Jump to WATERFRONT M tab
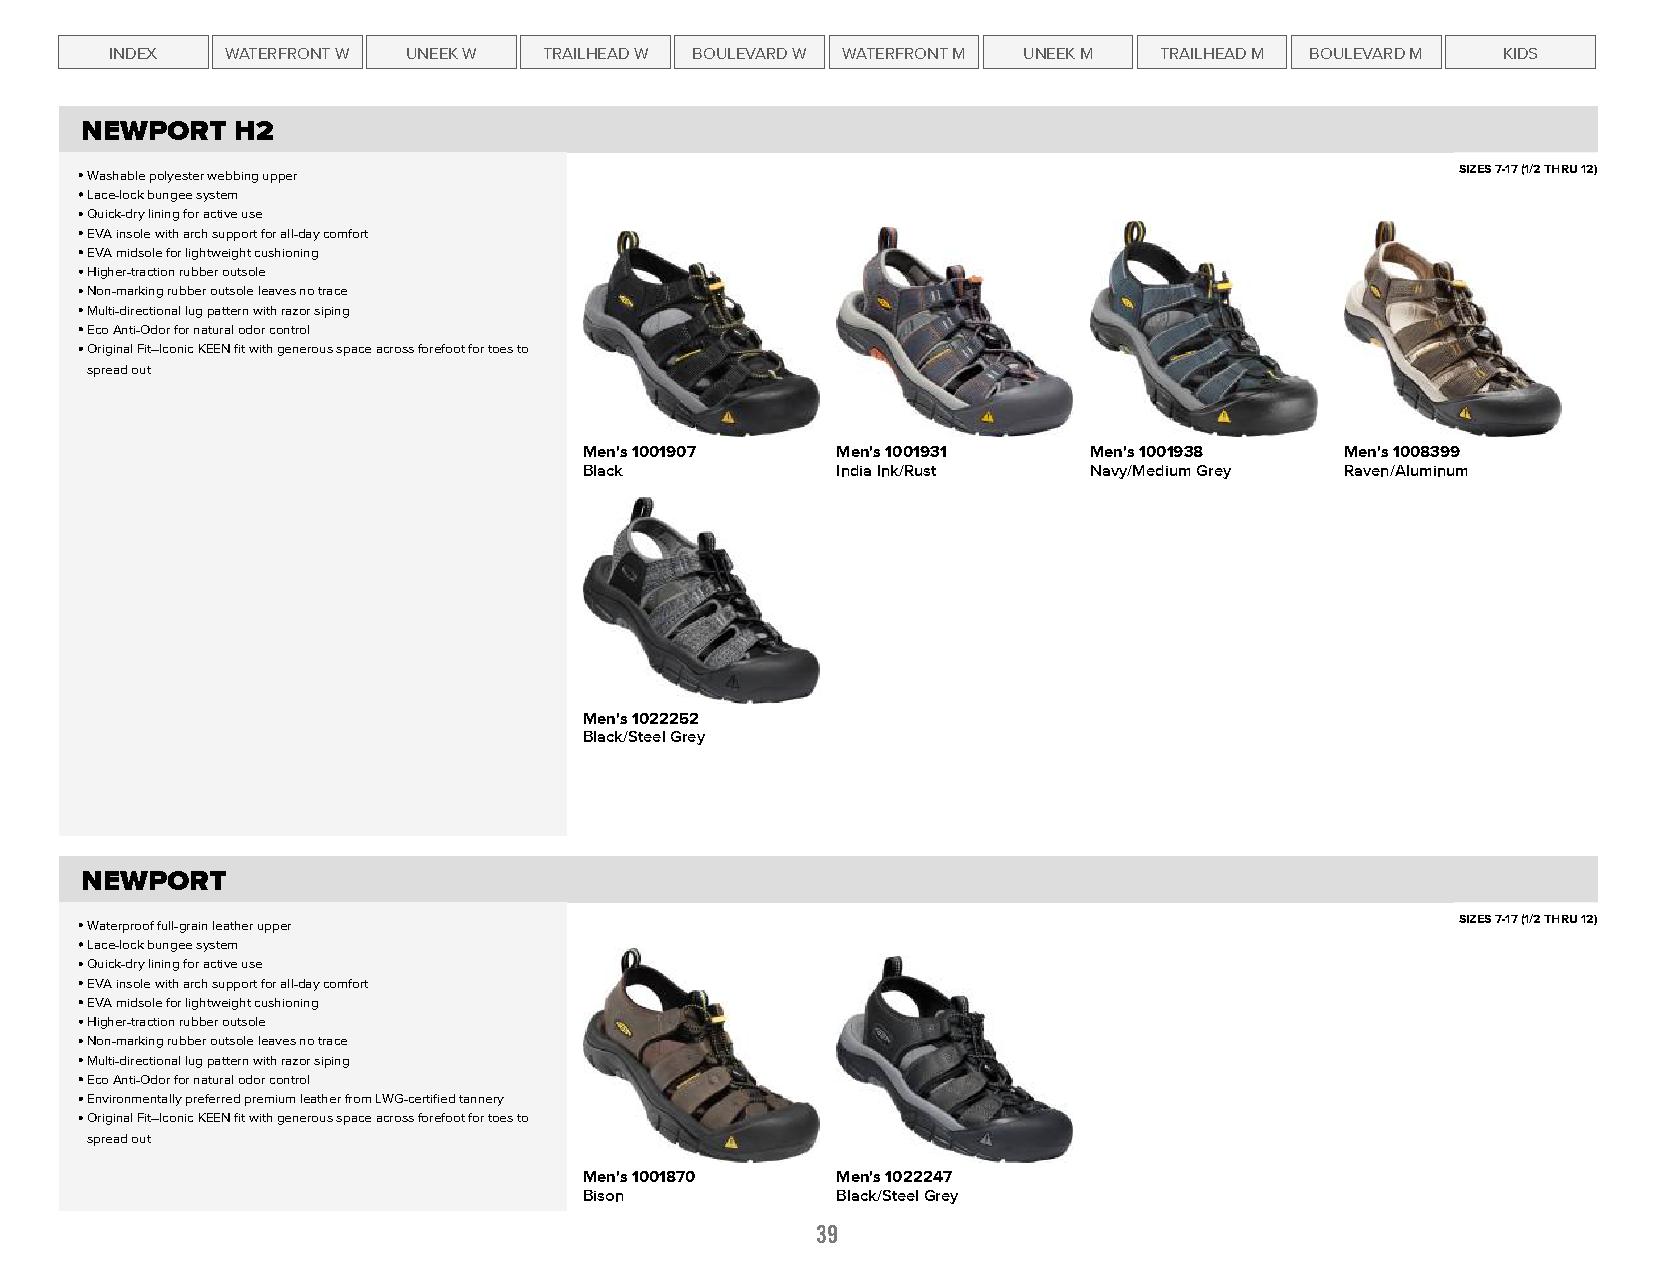This screenshot has width=1654, height=1270. [903, 53]
